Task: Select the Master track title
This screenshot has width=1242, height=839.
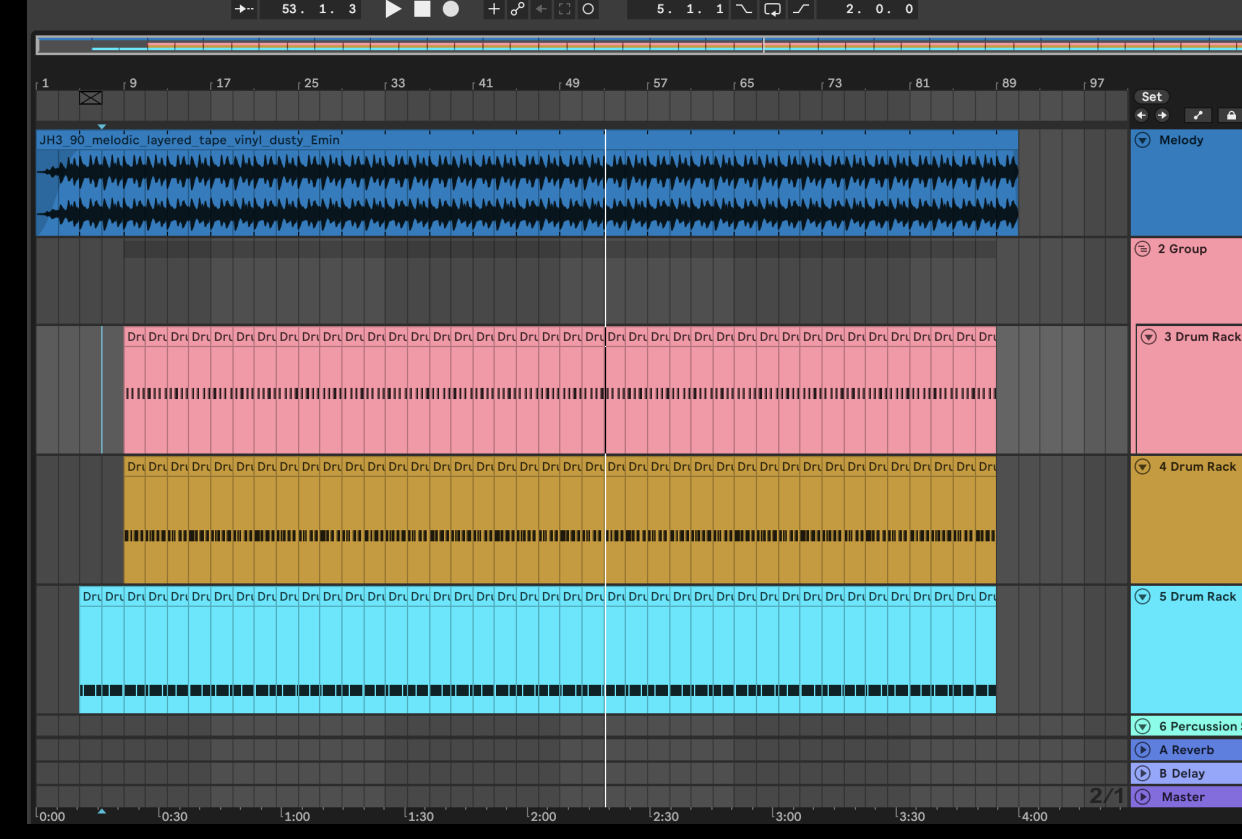Action: tap(1183, 797)
